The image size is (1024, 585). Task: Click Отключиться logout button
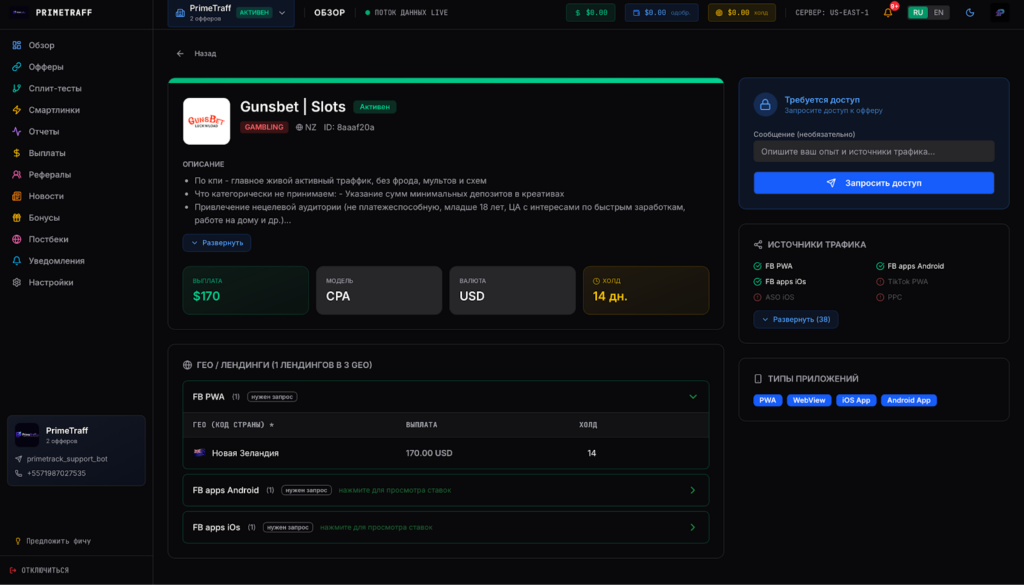pyautogui.click(x=39, y=570)
